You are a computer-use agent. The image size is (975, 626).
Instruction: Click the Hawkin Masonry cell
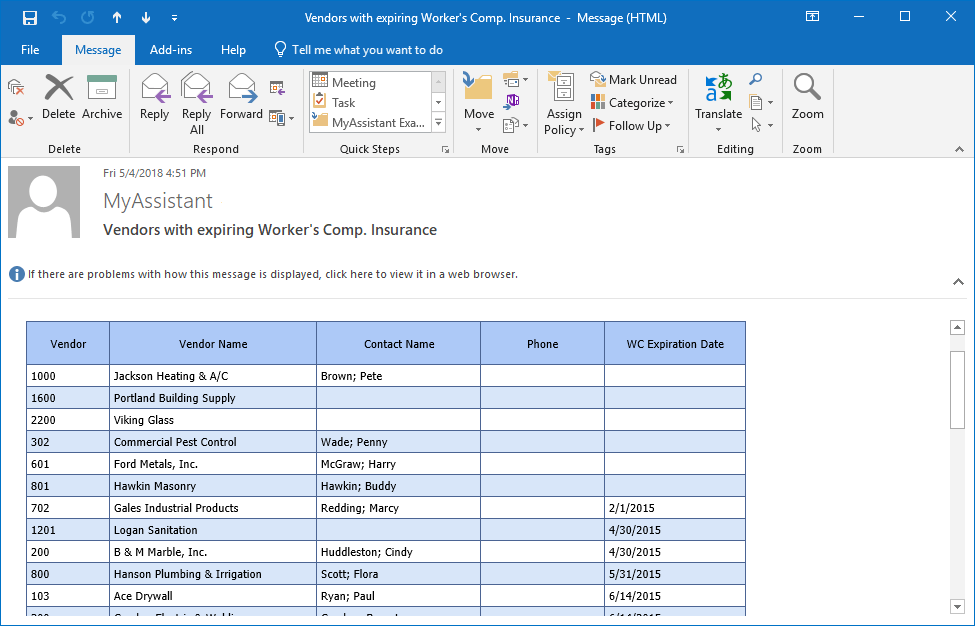[213, 486]
